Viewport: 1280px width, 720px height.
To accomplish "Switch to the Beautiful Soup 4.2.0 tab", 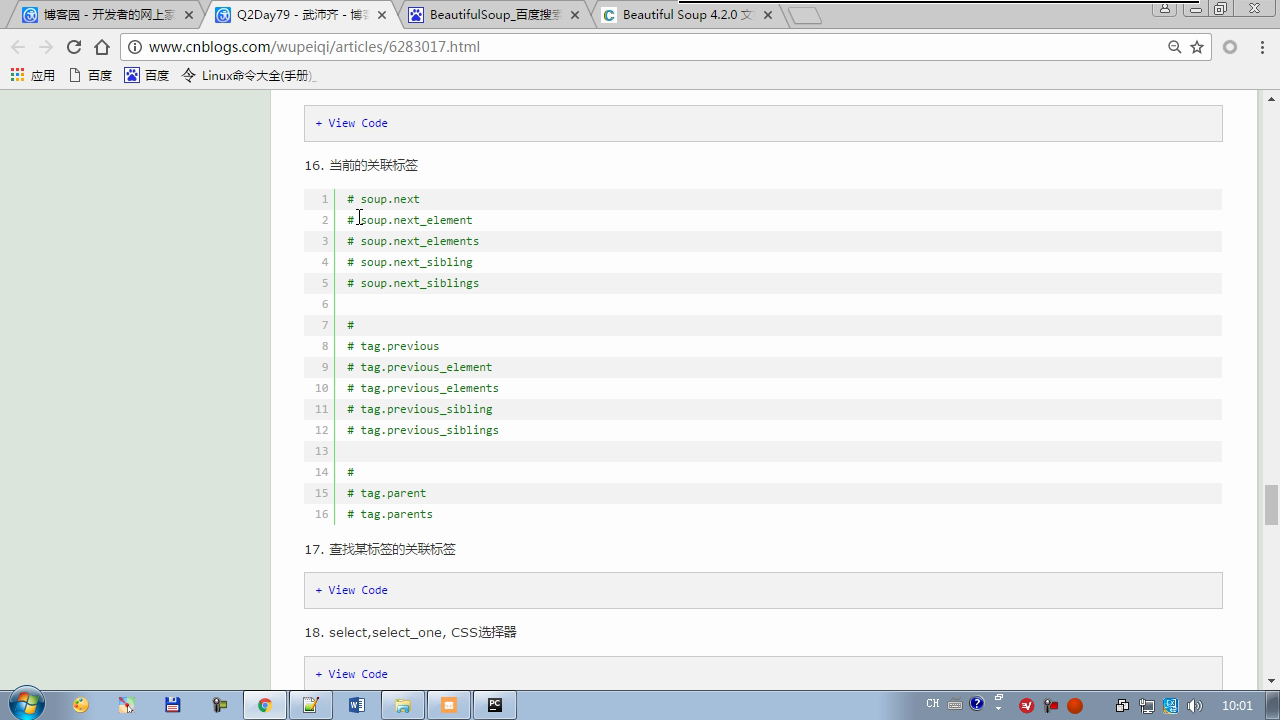I will (x=686, y=15).
